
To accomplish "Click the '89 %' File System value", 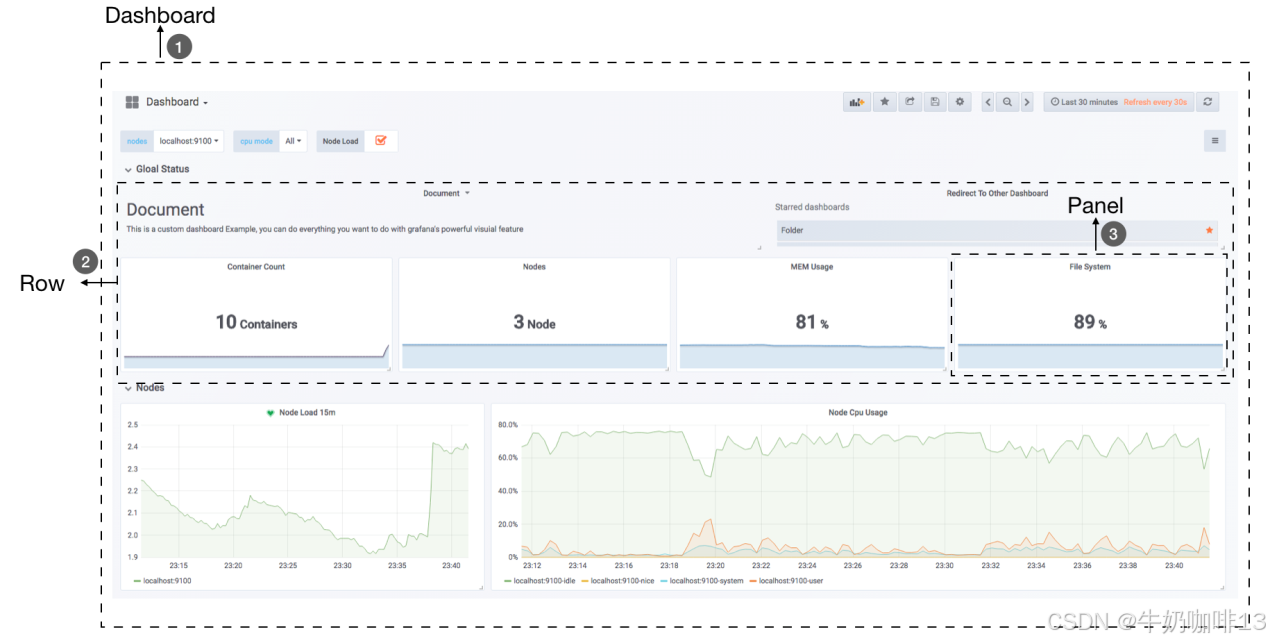I will 1090,322.
